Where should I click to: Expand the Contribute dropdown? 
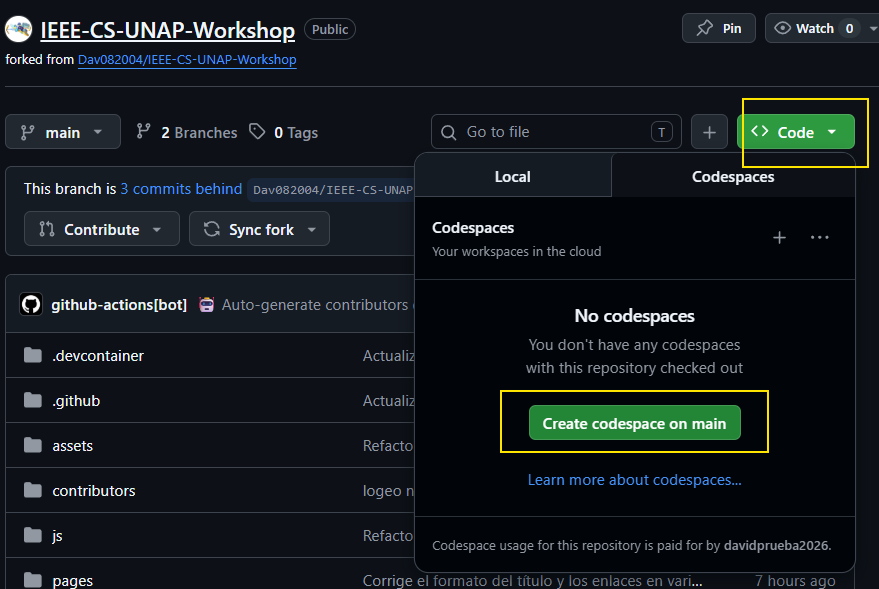point(101,229)
